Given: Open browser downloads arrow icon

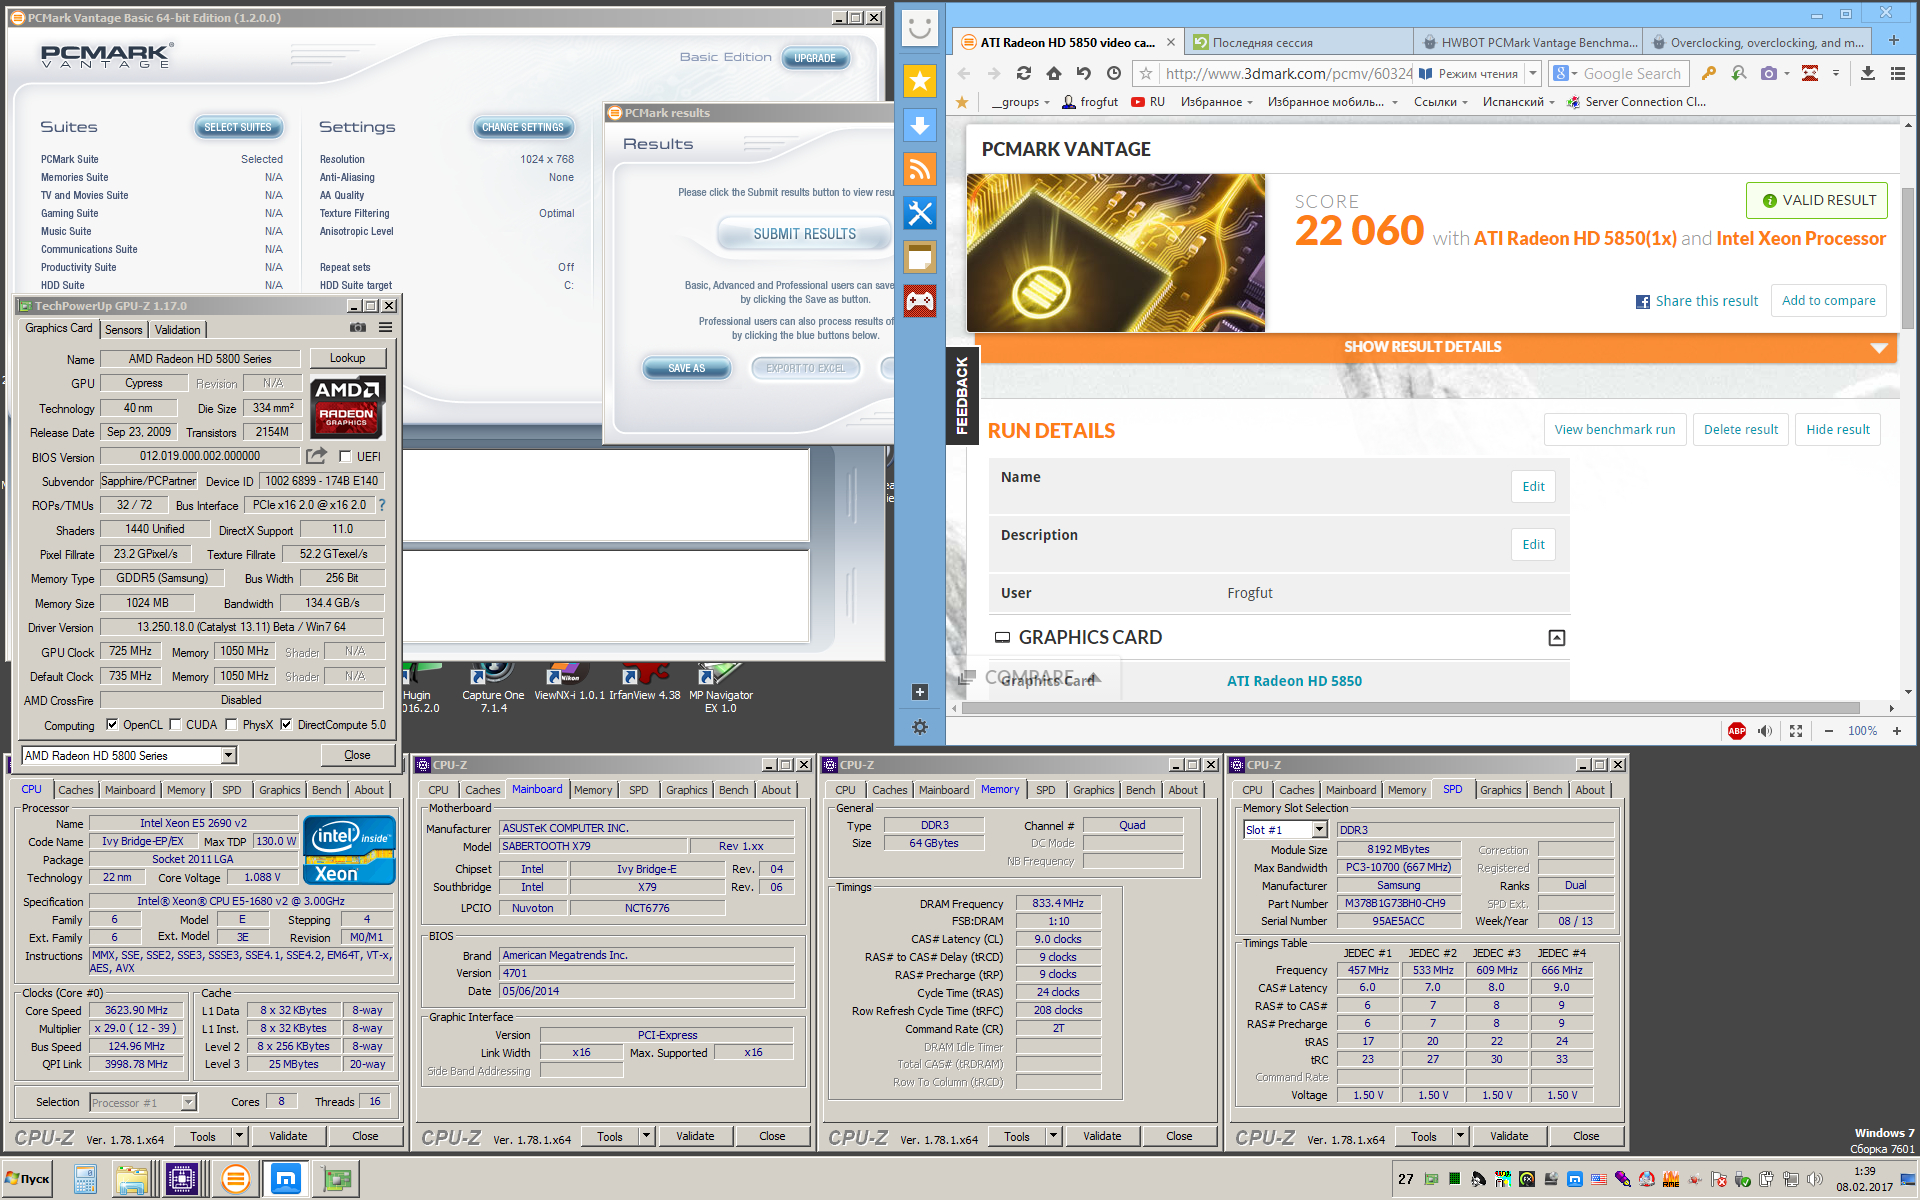Looking at the screenshot, I should (x=1867, y=73).
